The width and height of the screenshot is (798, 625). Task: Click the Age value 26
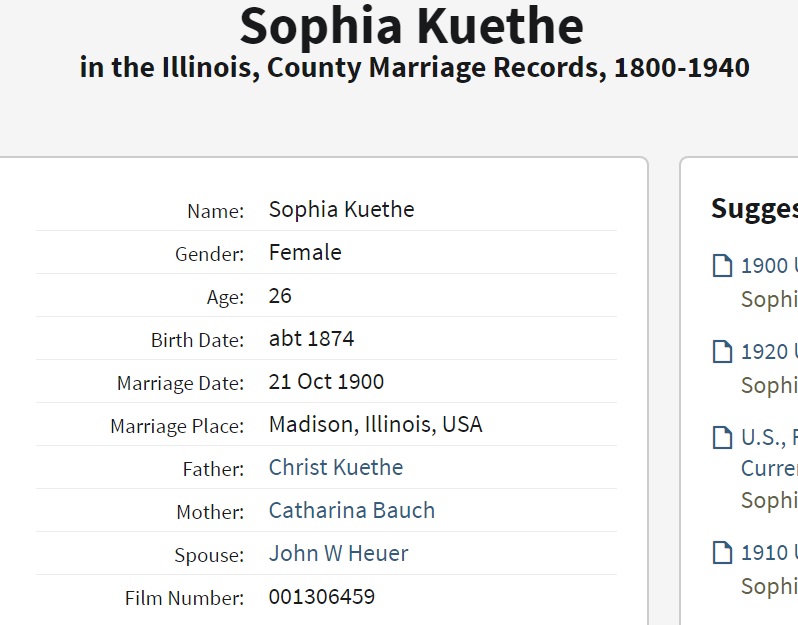[x=280, y=296]
